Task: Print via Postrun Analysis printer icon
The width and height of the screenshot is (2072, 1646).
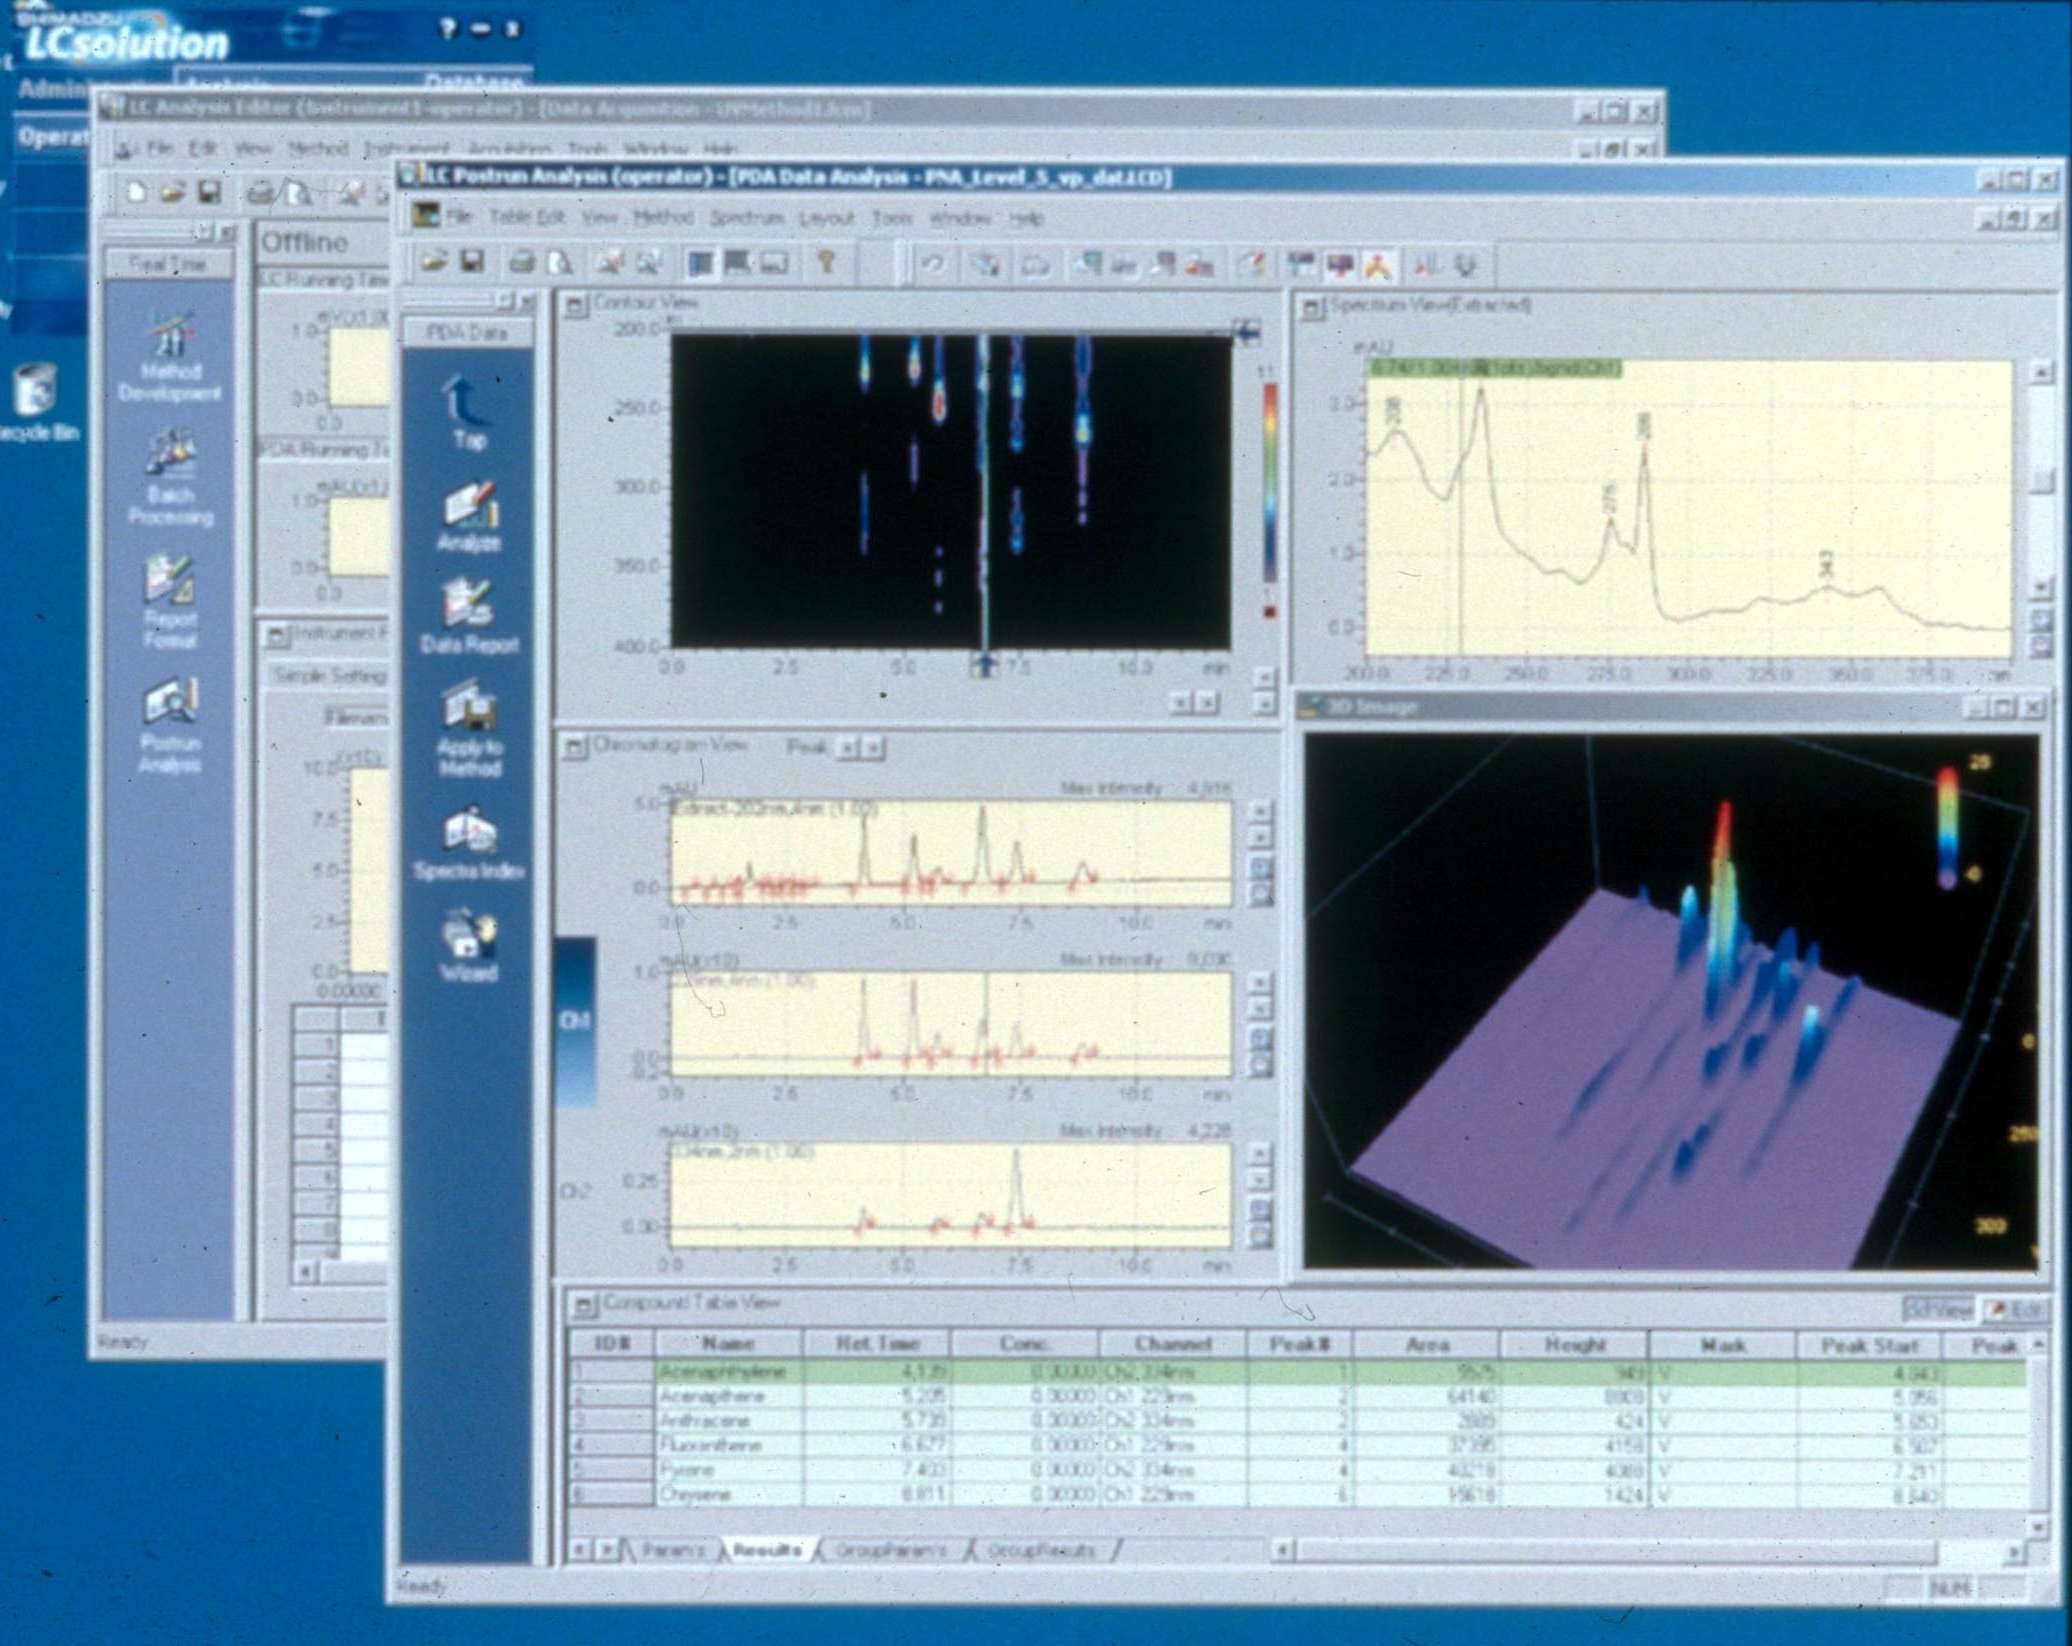Action: tap(522, 263)
